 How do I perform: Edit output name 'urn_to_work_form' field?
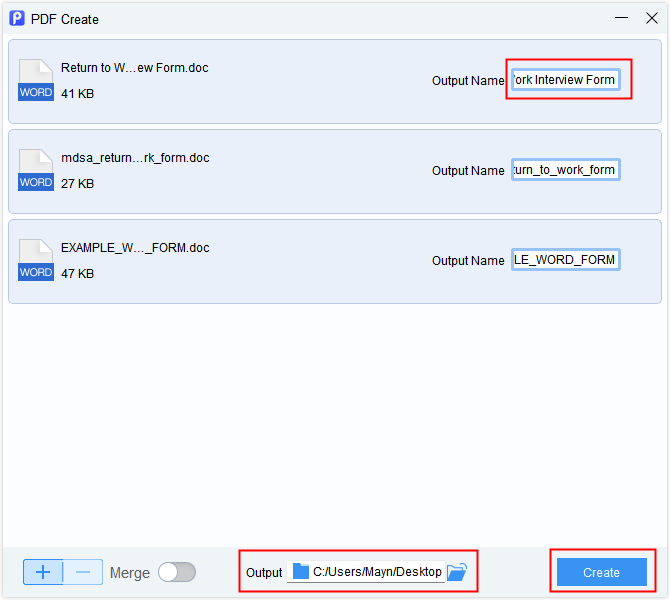click(x=566, y=170)
